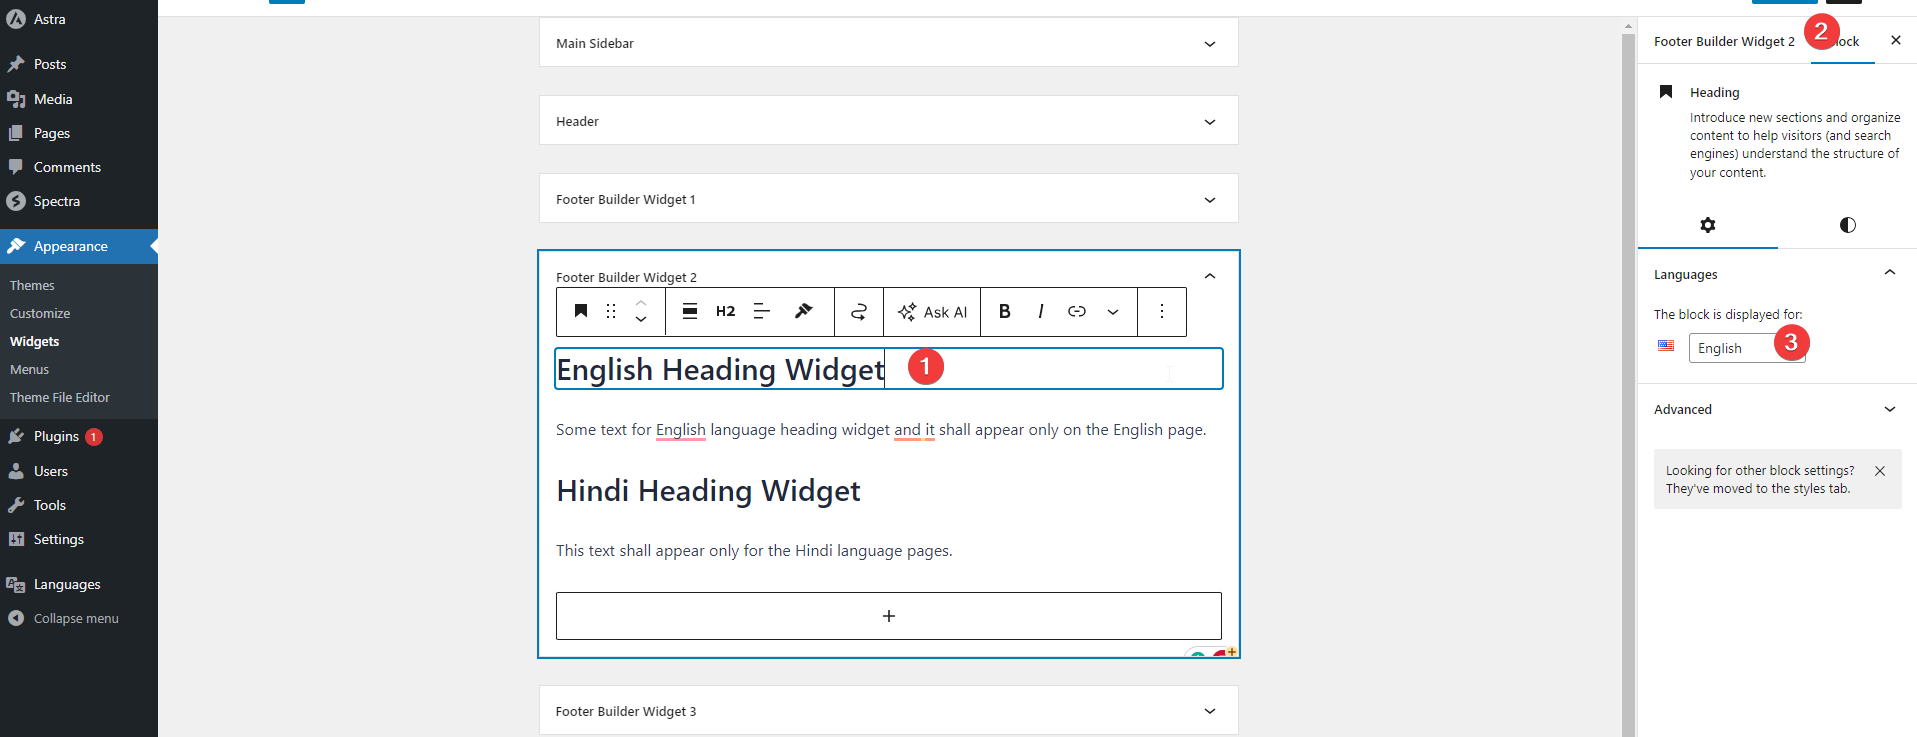Click the Heading block type bookmark icon in toolbar
The height and width of the screenshot is (737, 1917).
(x=581, y=311)
